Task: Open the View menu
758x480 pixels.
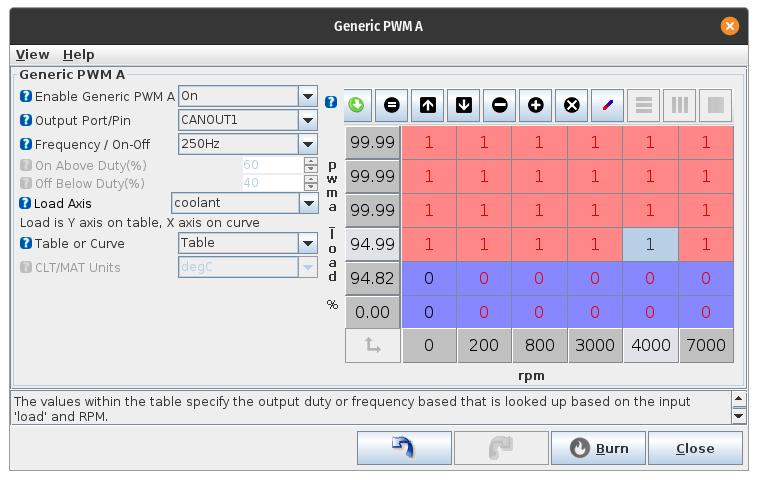Action: click(x=32, y=55)
